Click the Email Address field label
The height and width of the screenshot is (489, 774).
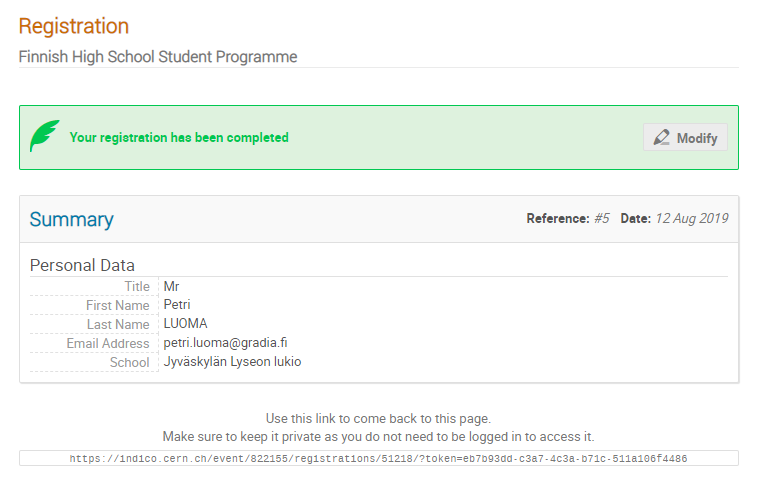pos(108,344)
